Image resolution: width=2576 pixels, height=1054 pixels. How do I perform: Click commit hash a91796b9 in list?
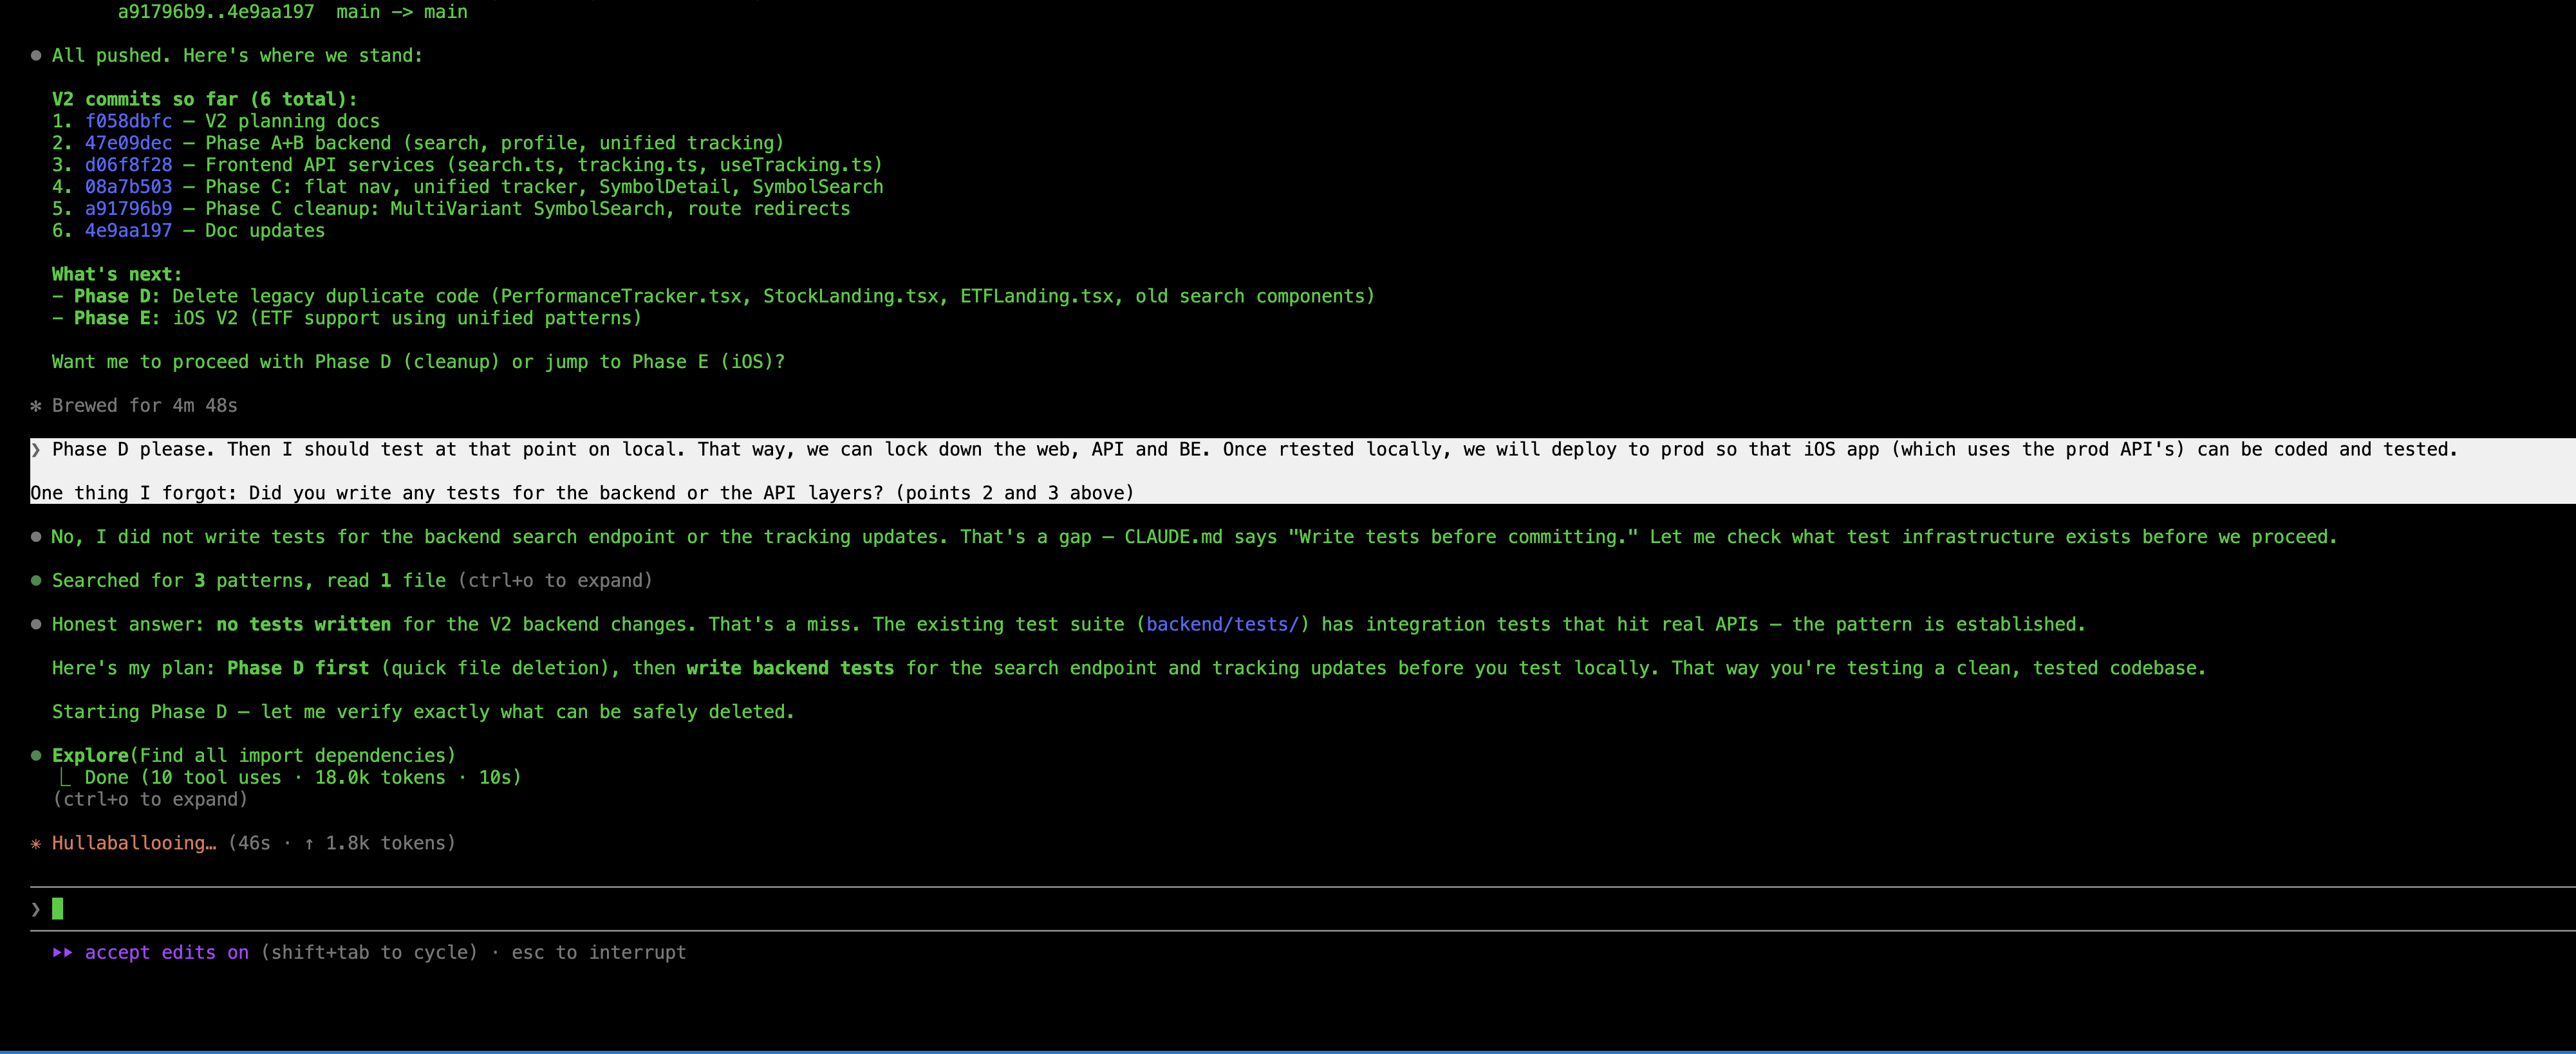click(x=128, y=209)
